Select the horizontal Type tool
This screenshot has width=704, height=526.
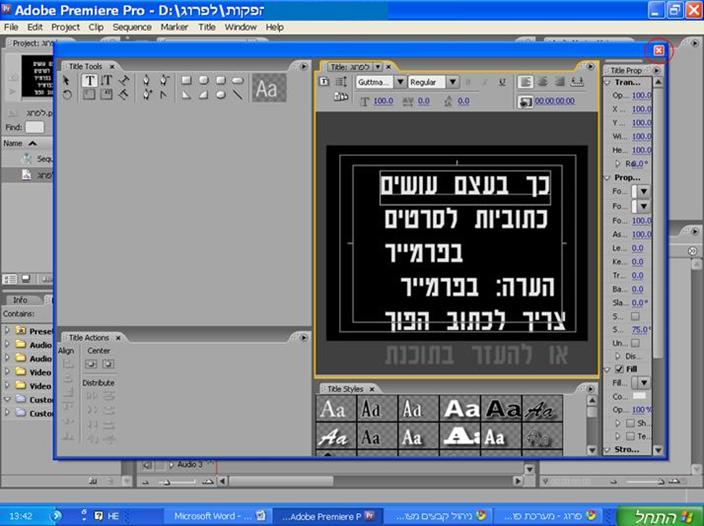coord(89,80)
